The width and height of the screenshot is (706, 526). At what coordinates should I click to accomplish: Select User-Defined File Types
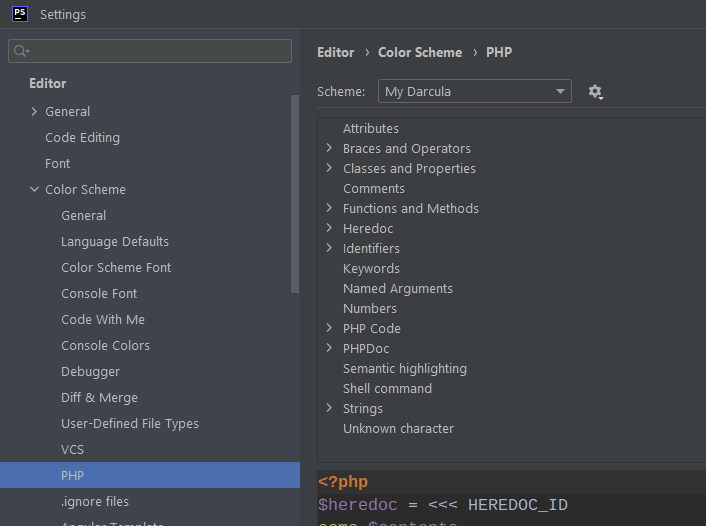(130, 424)
